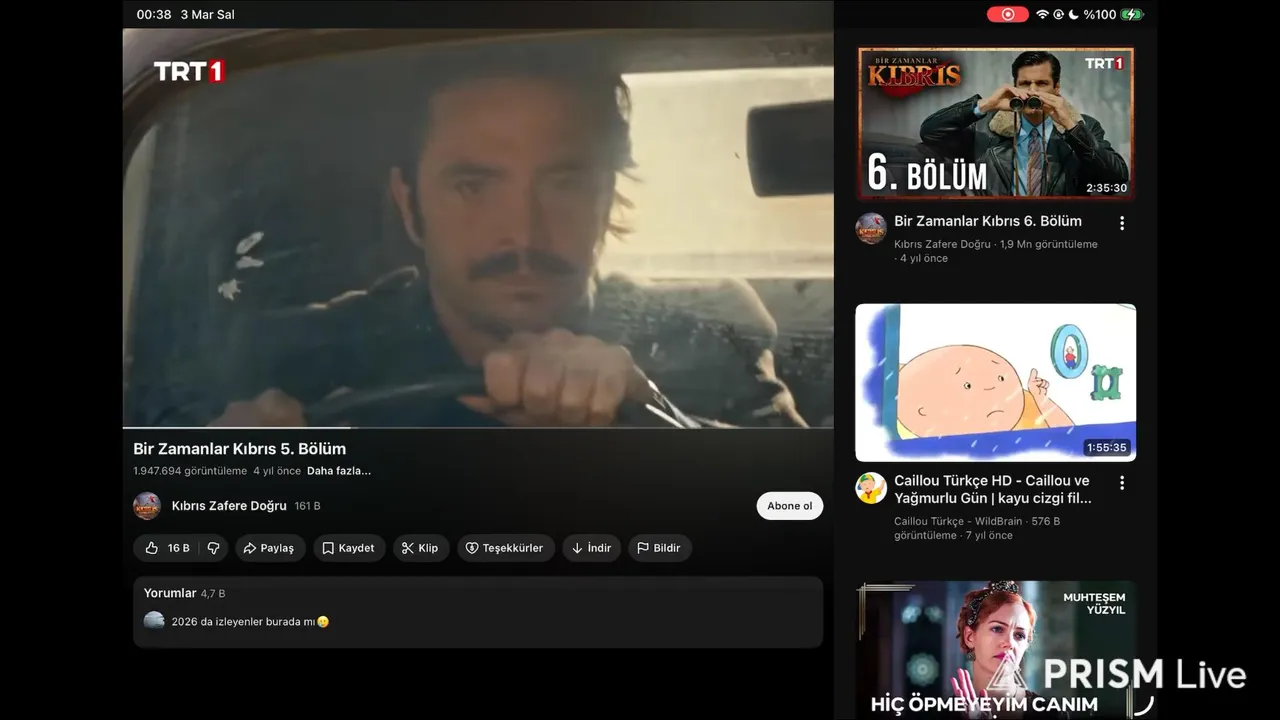
Task: Download video with İndir button
Action: 591,548
